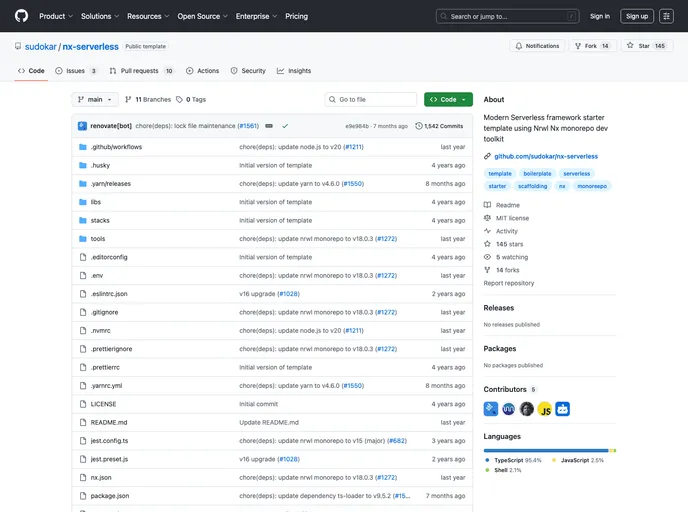
Task: Select the boilerplate topic tag
Action: (537, 174)
